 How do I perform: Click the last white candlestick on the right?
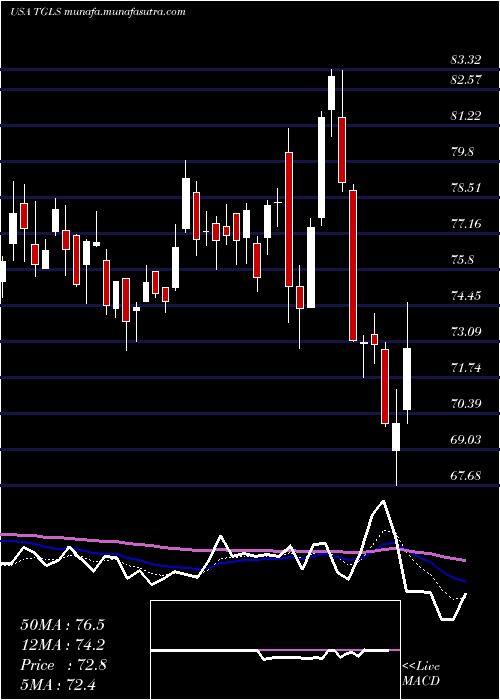point(407,363)
